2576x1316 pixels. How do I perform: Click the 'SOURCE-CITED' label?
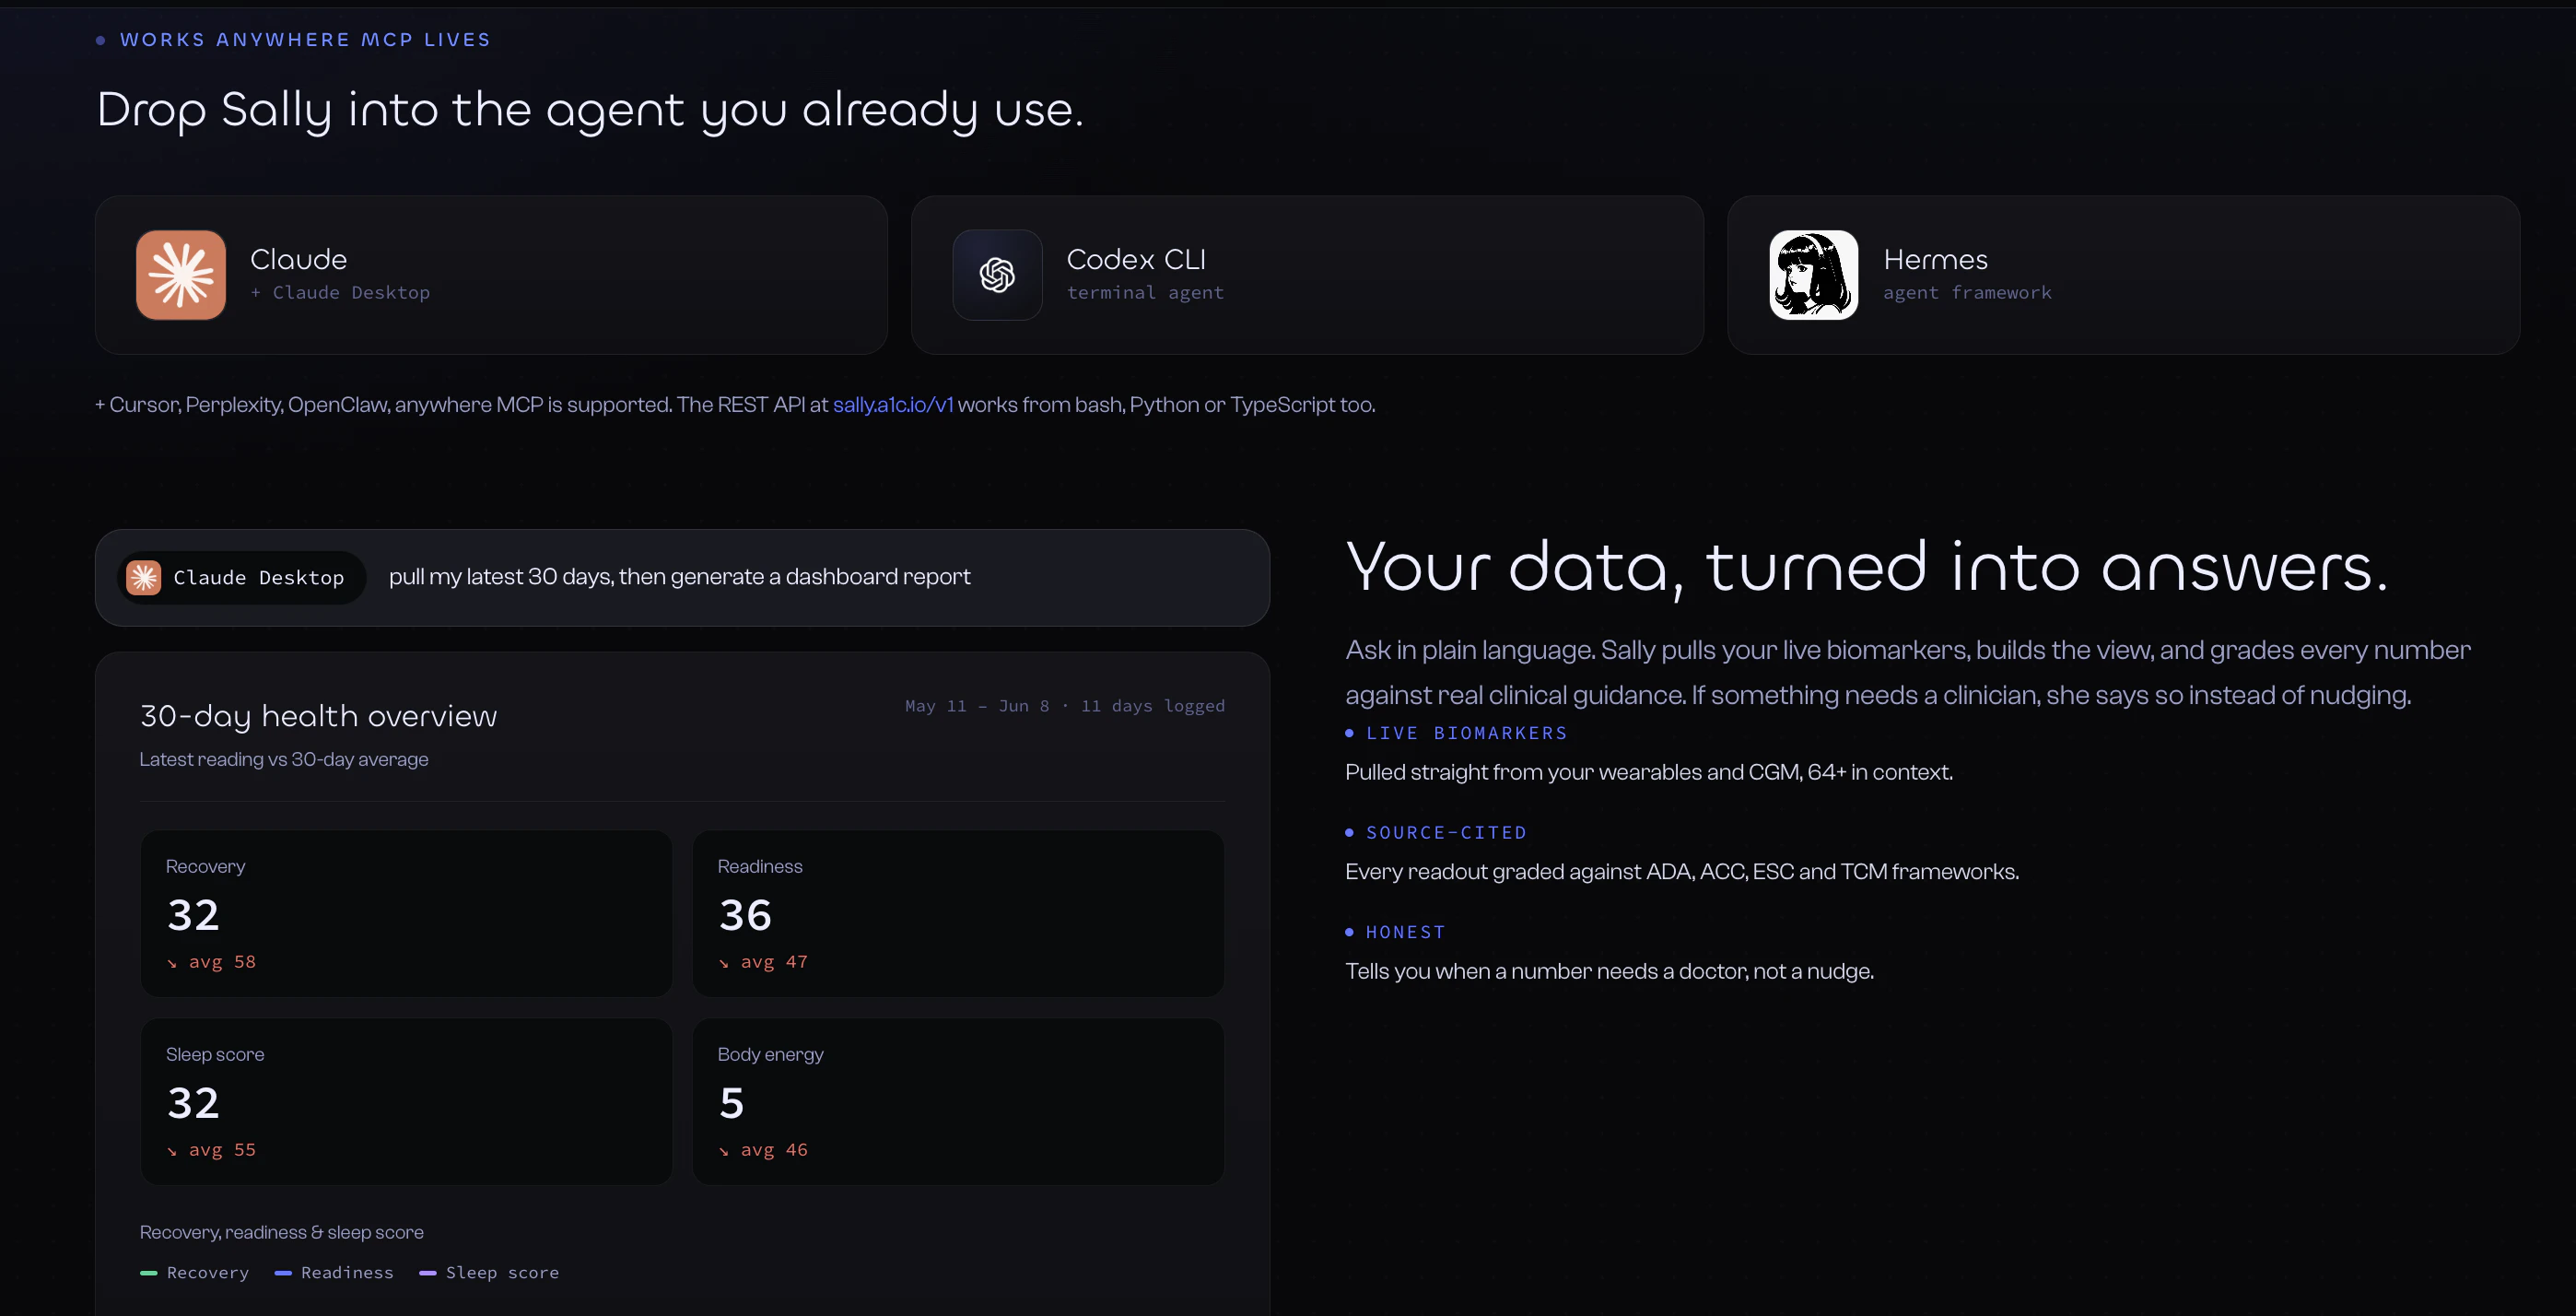[x=1446, y=832]
